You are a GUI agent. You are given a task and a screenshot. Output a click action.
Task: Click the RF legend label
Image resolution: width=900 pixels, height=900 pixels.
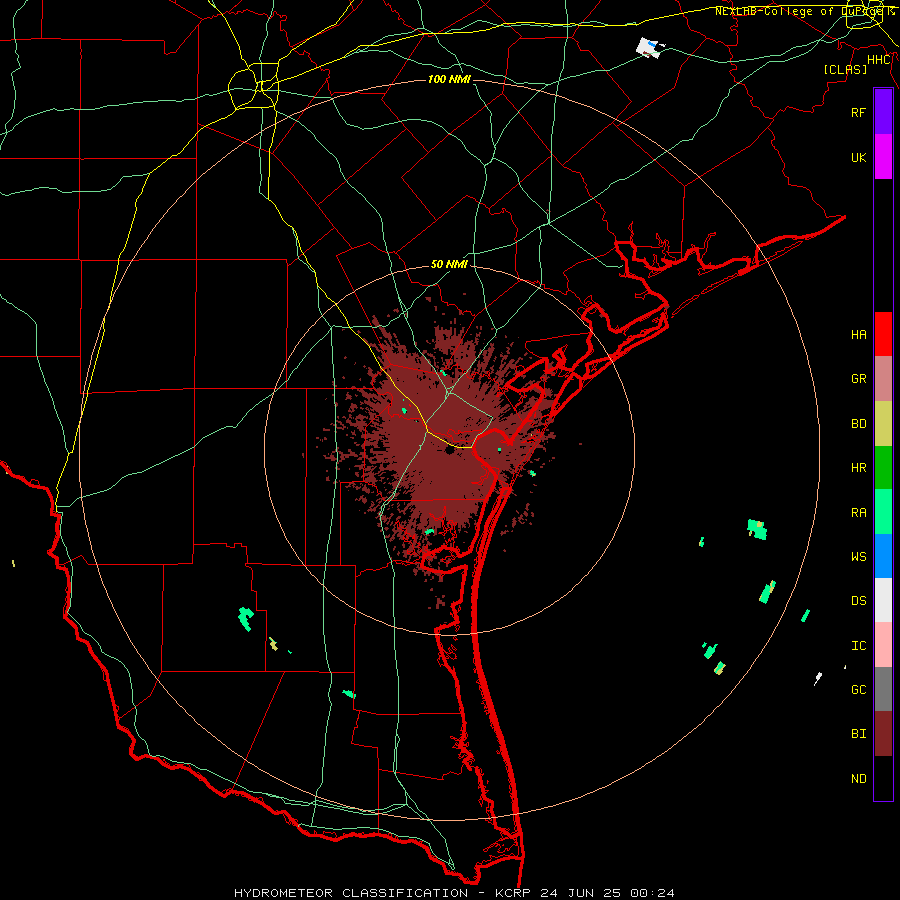click(859, 112)
